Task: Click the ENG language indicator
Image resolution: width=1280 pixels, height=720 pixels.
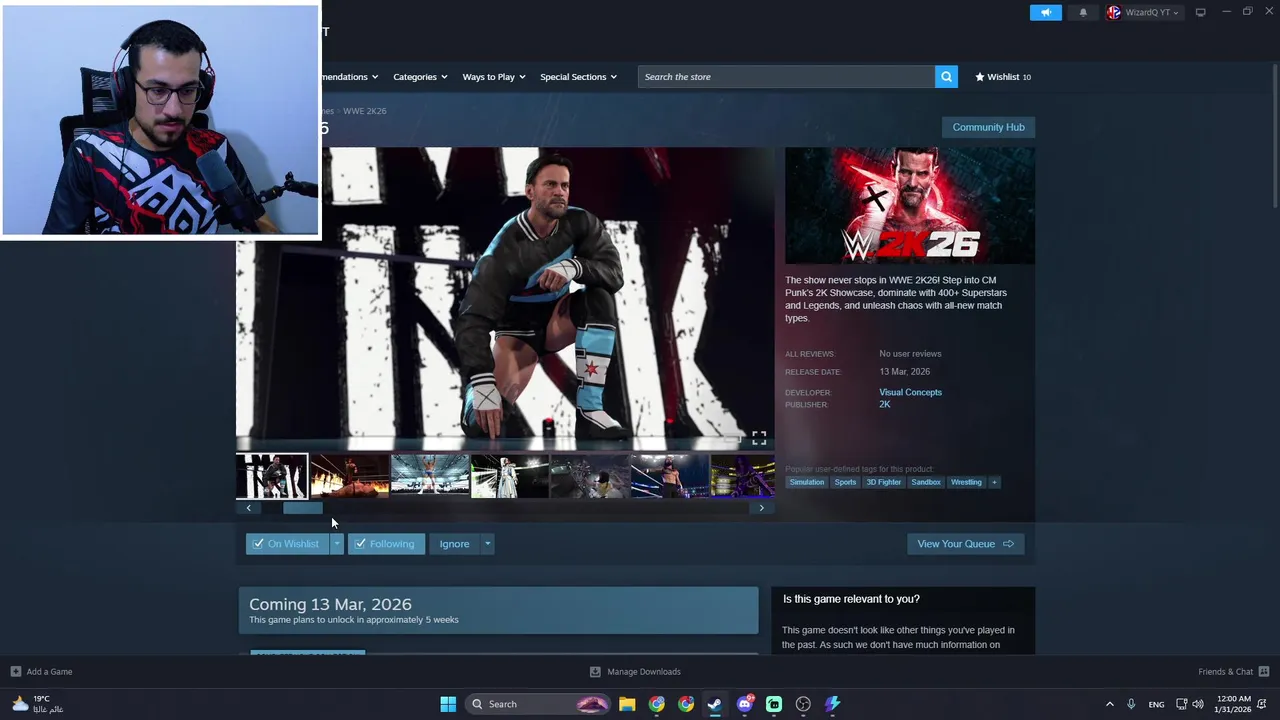Action: (x=1156, y=704)
